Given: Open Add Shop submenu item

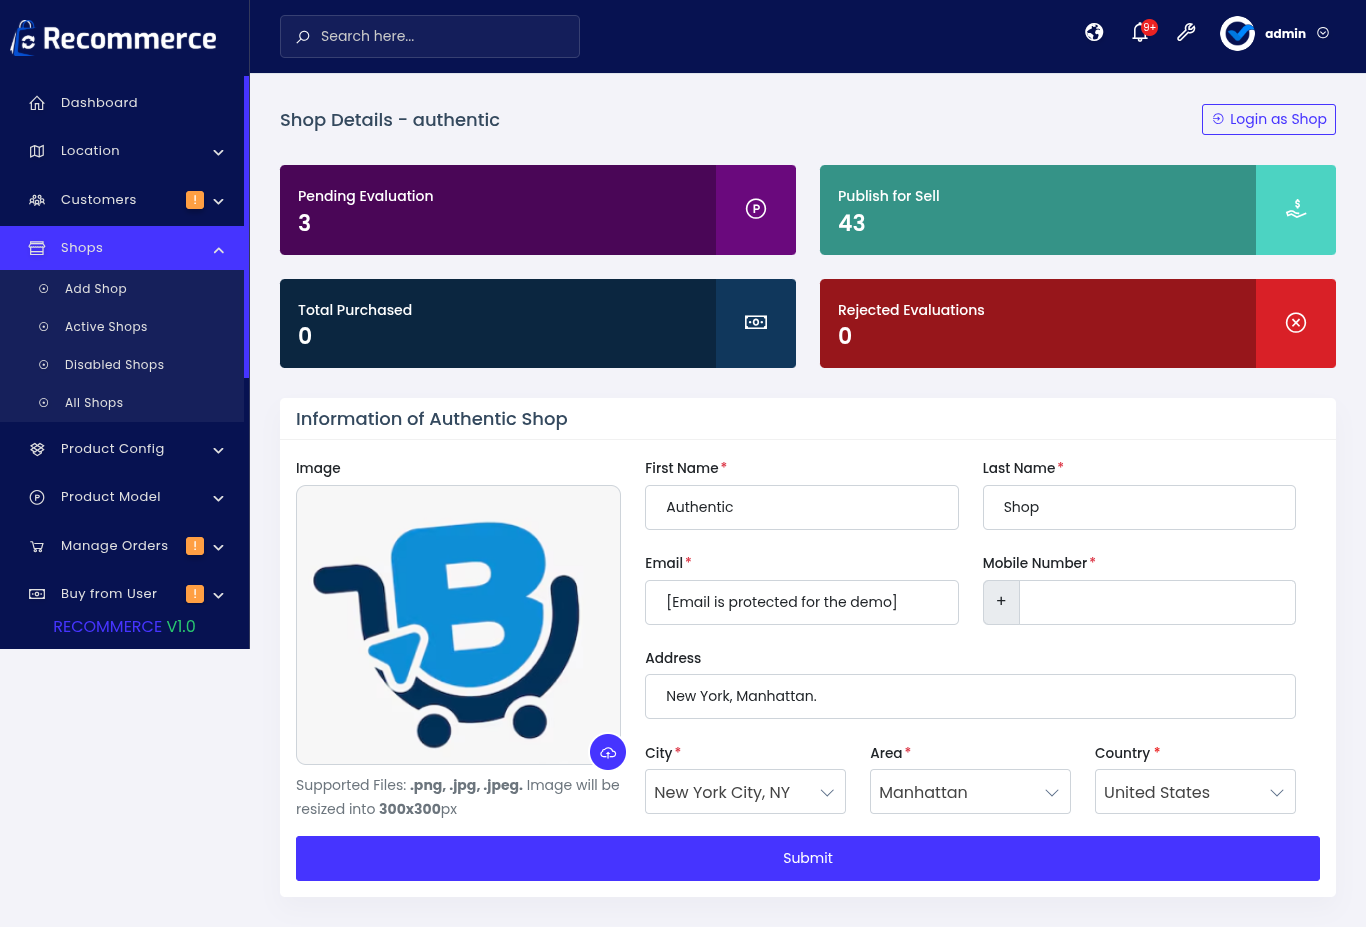Looking at the screenshot, I should point(122,289).
